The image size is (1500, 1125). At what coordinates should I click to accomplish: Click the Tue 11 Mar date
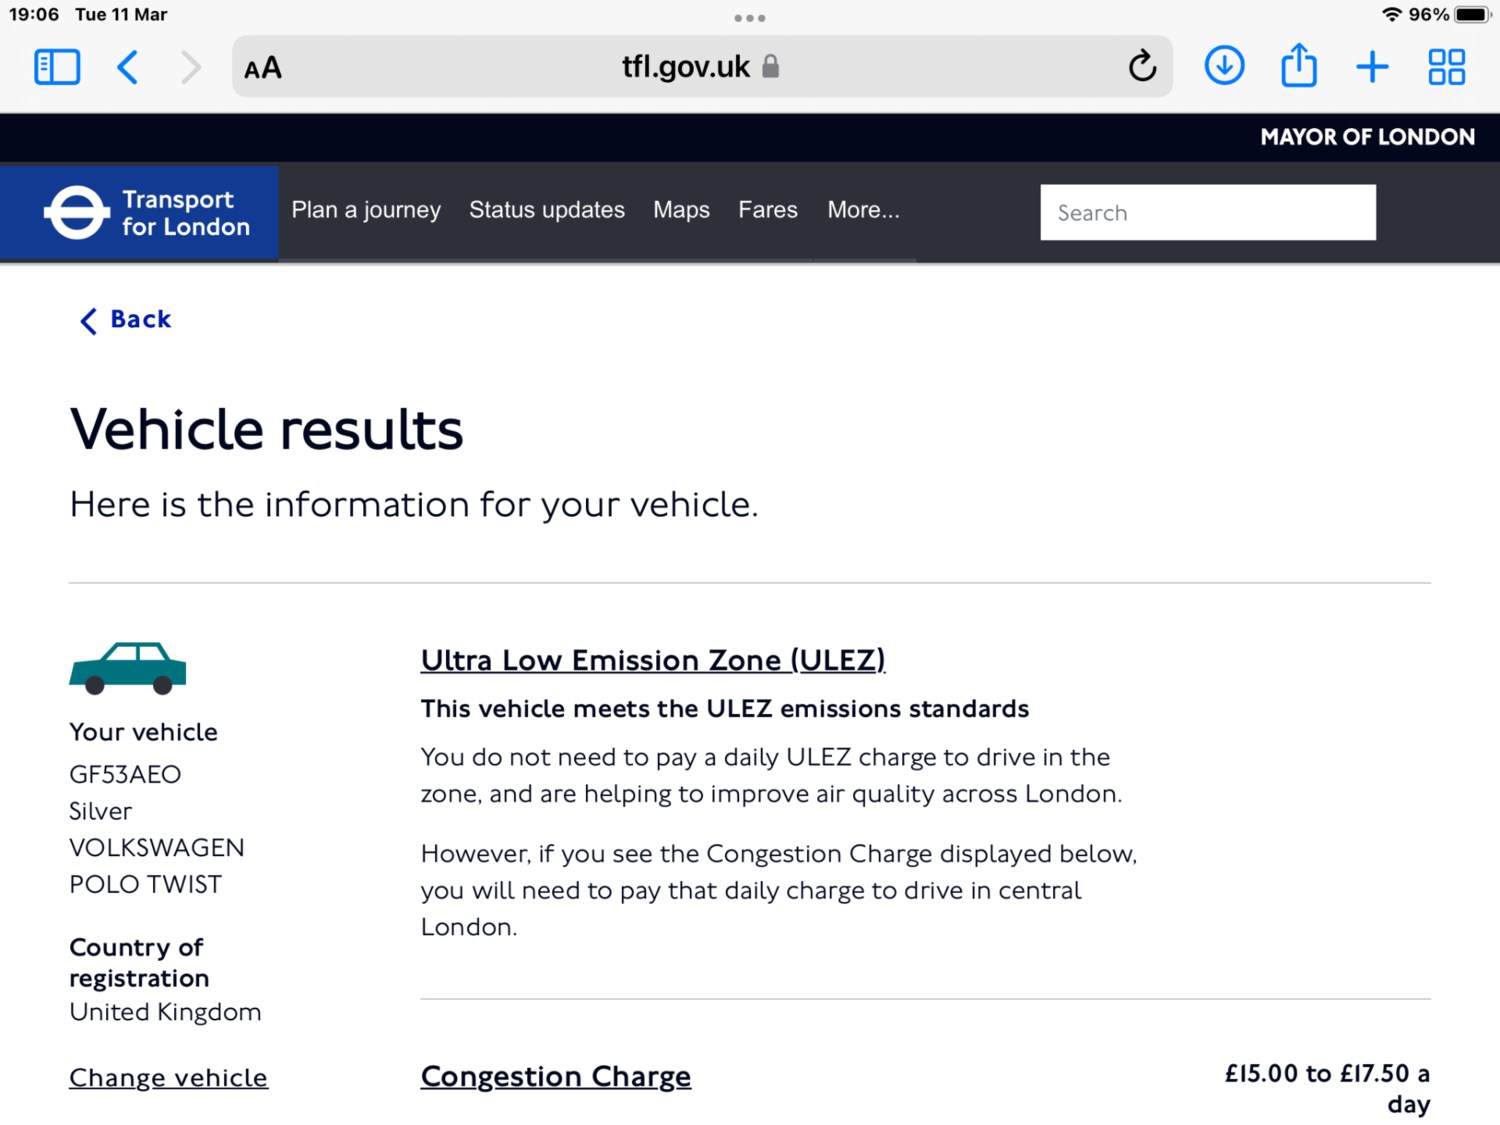pos(121,15)
